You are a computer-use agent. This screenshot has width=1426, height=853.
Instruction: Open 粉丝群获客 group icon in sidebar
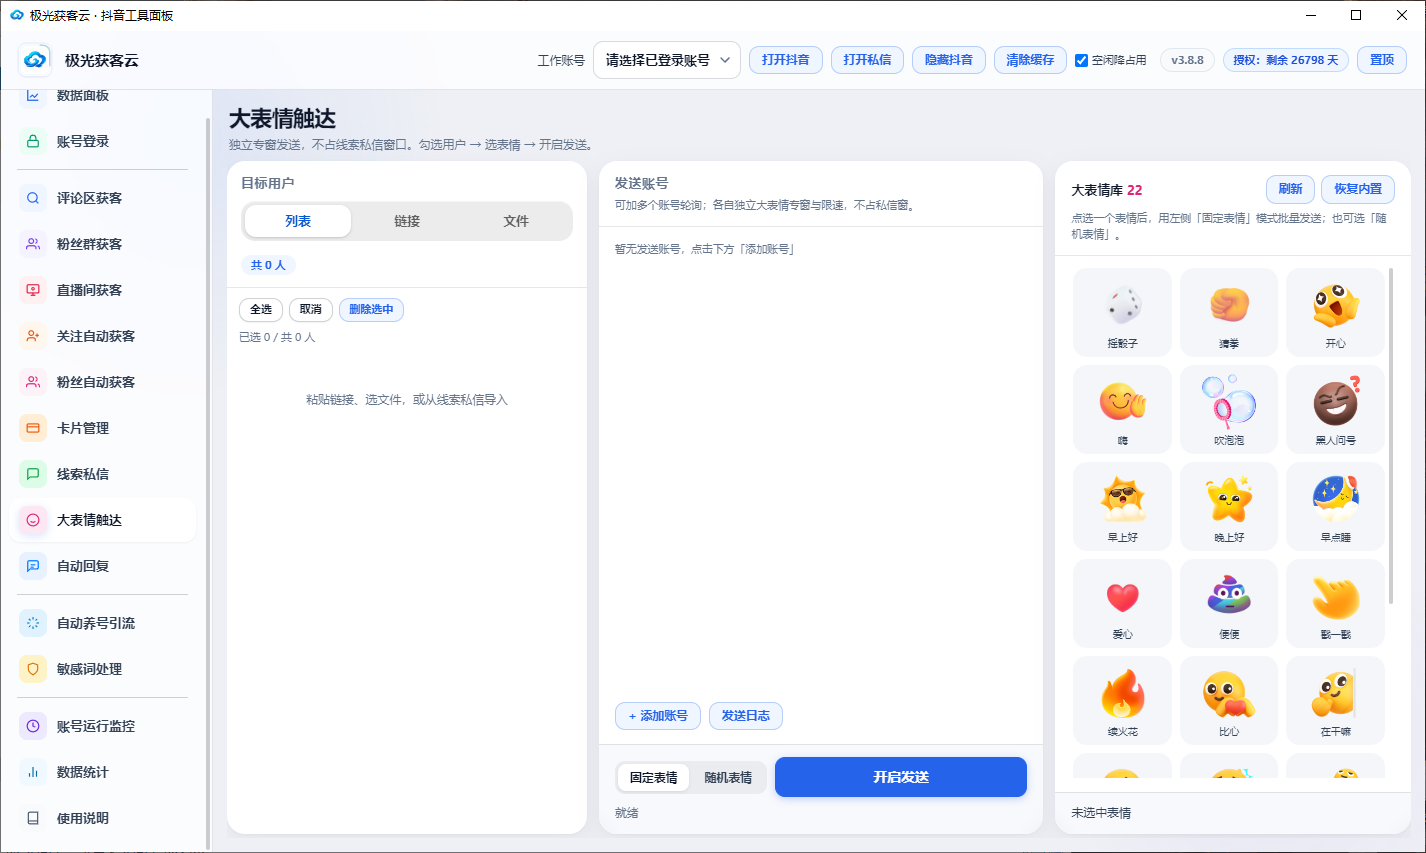tap(33, 244)
